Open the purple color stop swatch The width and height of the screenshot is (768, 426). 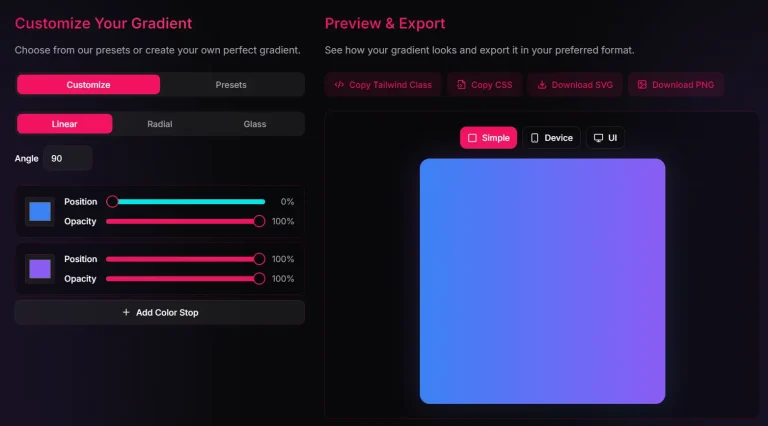coord(40,269)
